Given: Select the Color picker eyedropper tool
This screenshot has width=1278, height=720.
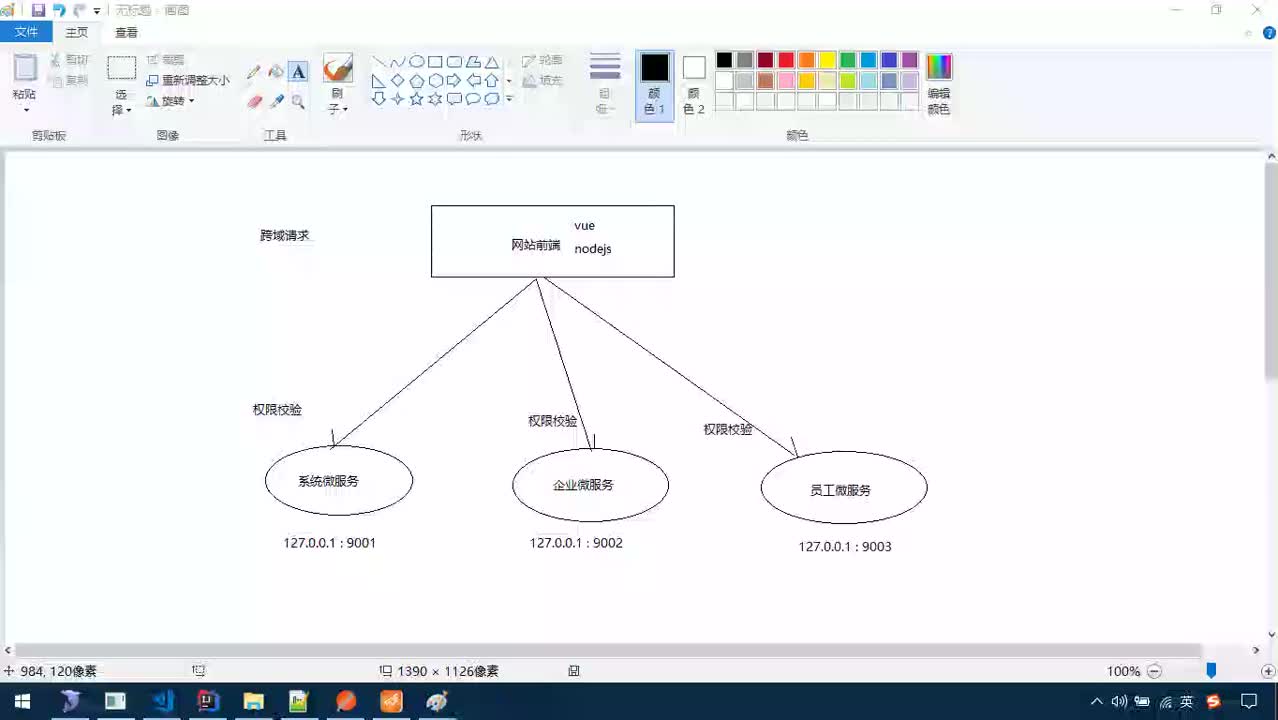Looking at the screenshot, I should 276,101.
